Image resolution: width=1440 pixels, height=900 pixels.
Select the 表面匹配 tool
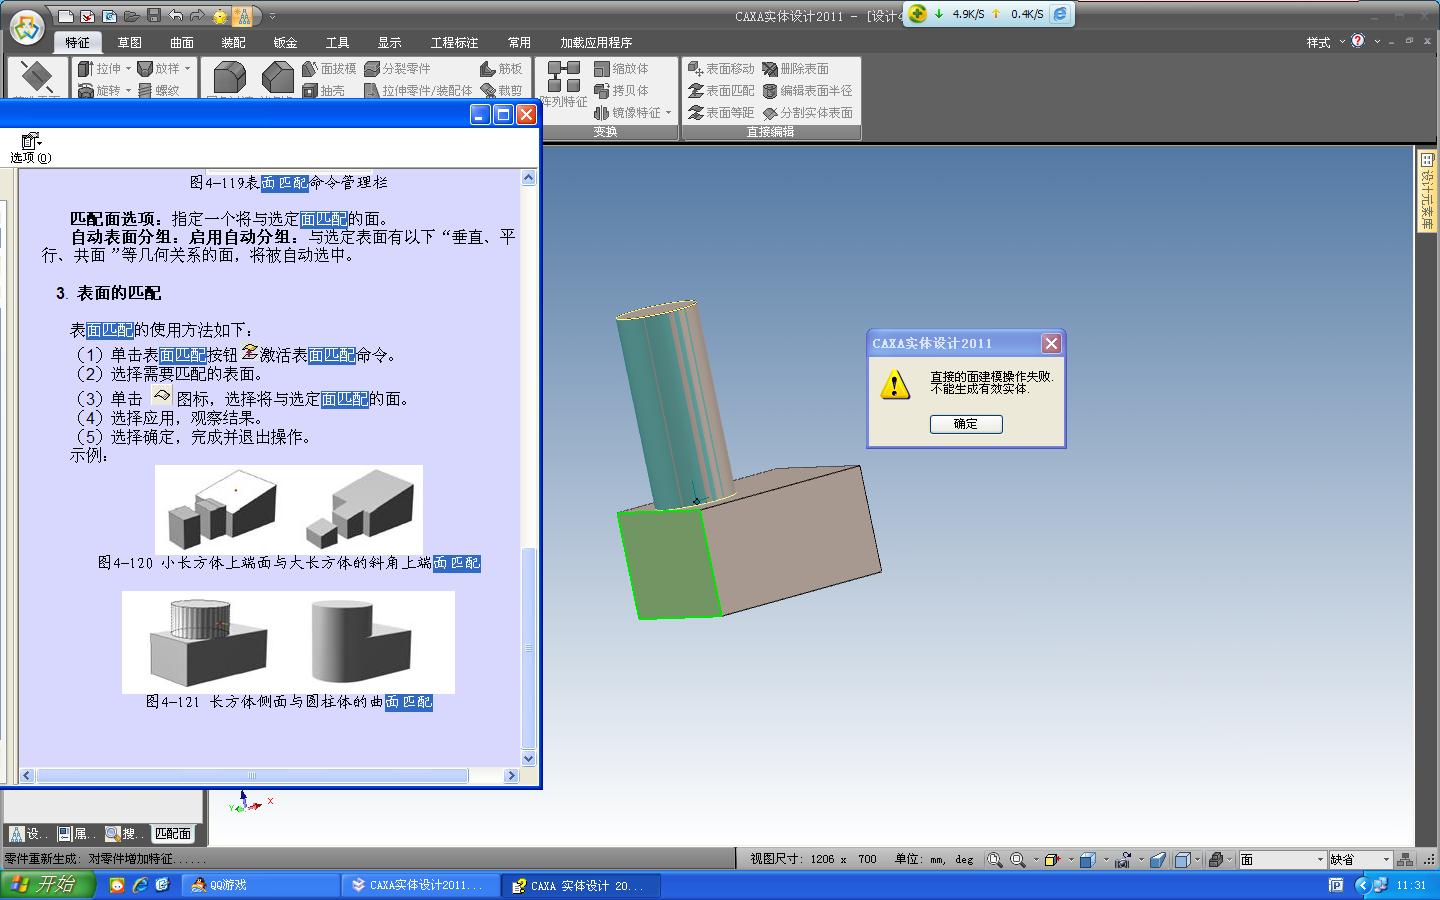click(x=720, y=90)
